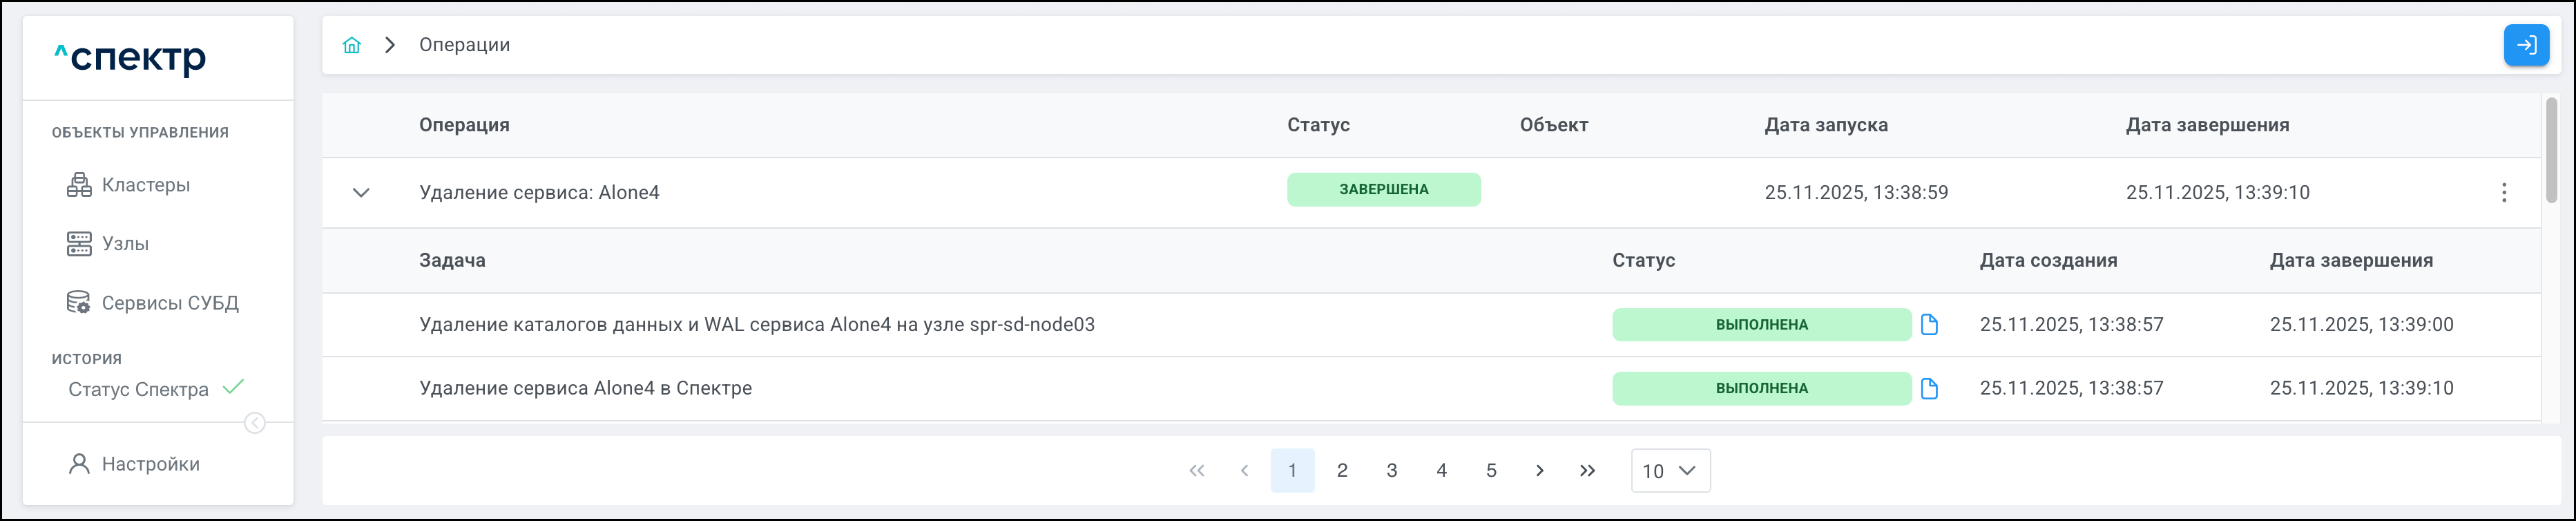Image resolution: width=2576 pixels, height=521 pixels.
Task: Open Сервисы СУБД in the sidebar
Action: tap(169, 303)
